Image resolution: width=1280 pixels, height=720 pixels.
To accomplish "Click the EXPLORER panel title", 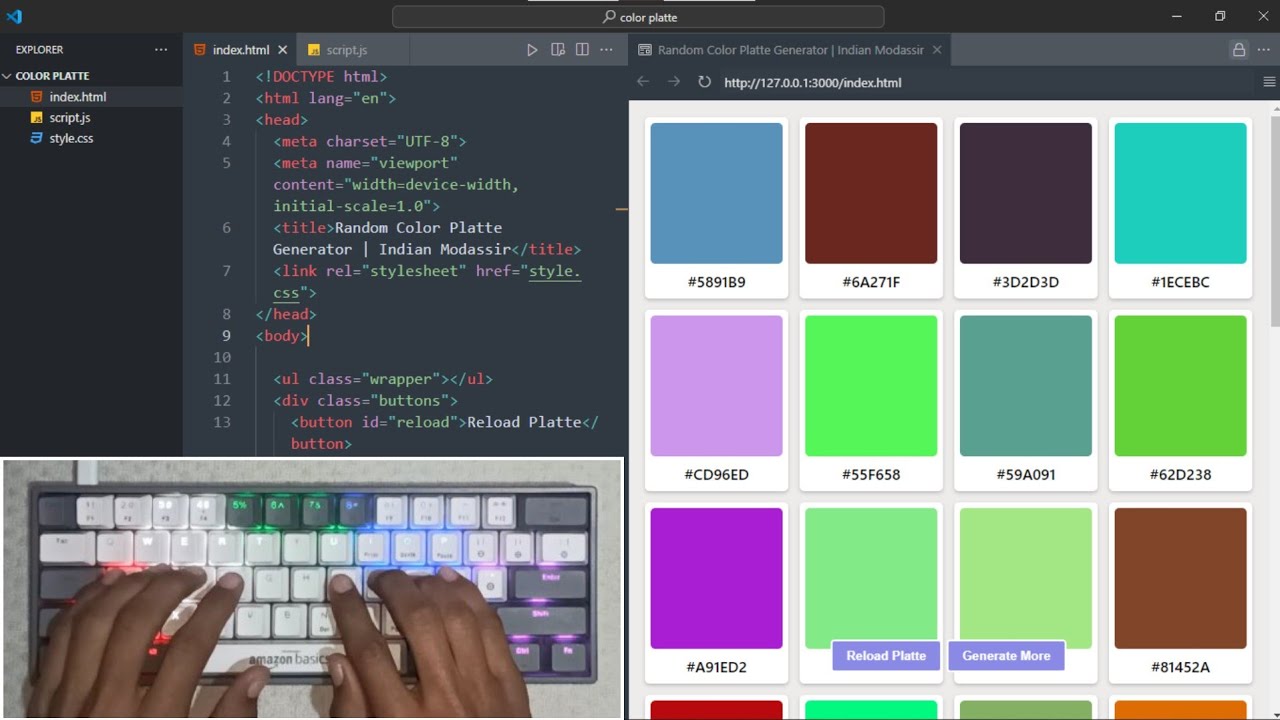I will click(x=39, y=49).
